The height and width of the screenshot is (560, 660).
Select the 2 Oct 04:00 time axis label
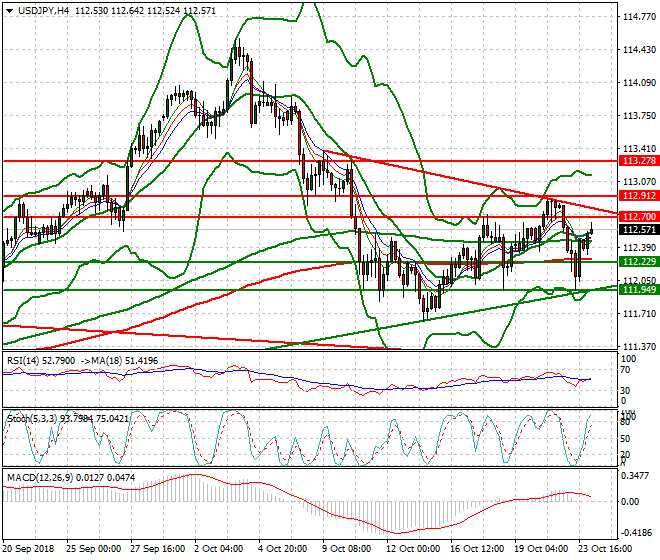click(x=219, y=549)
